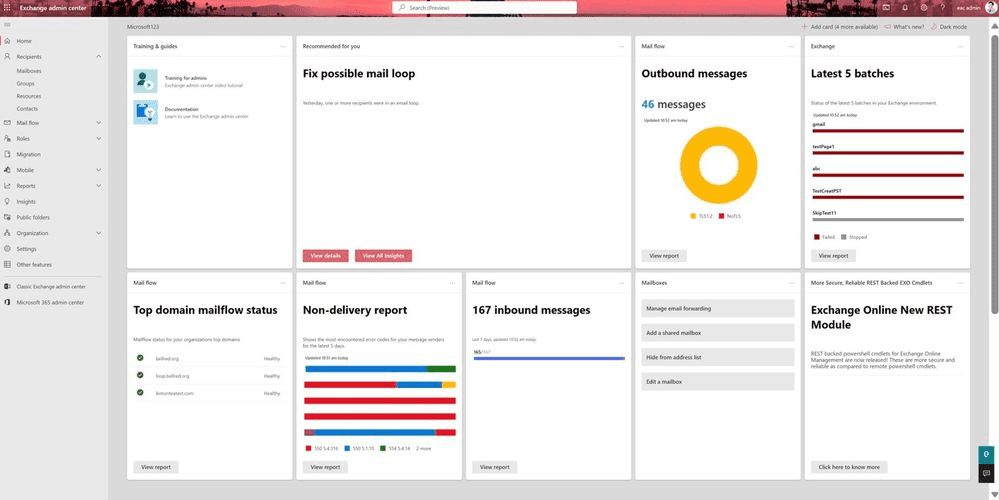Click the Home icon in sidebar
The image size is (999, 500).
(x=7, y=41)
